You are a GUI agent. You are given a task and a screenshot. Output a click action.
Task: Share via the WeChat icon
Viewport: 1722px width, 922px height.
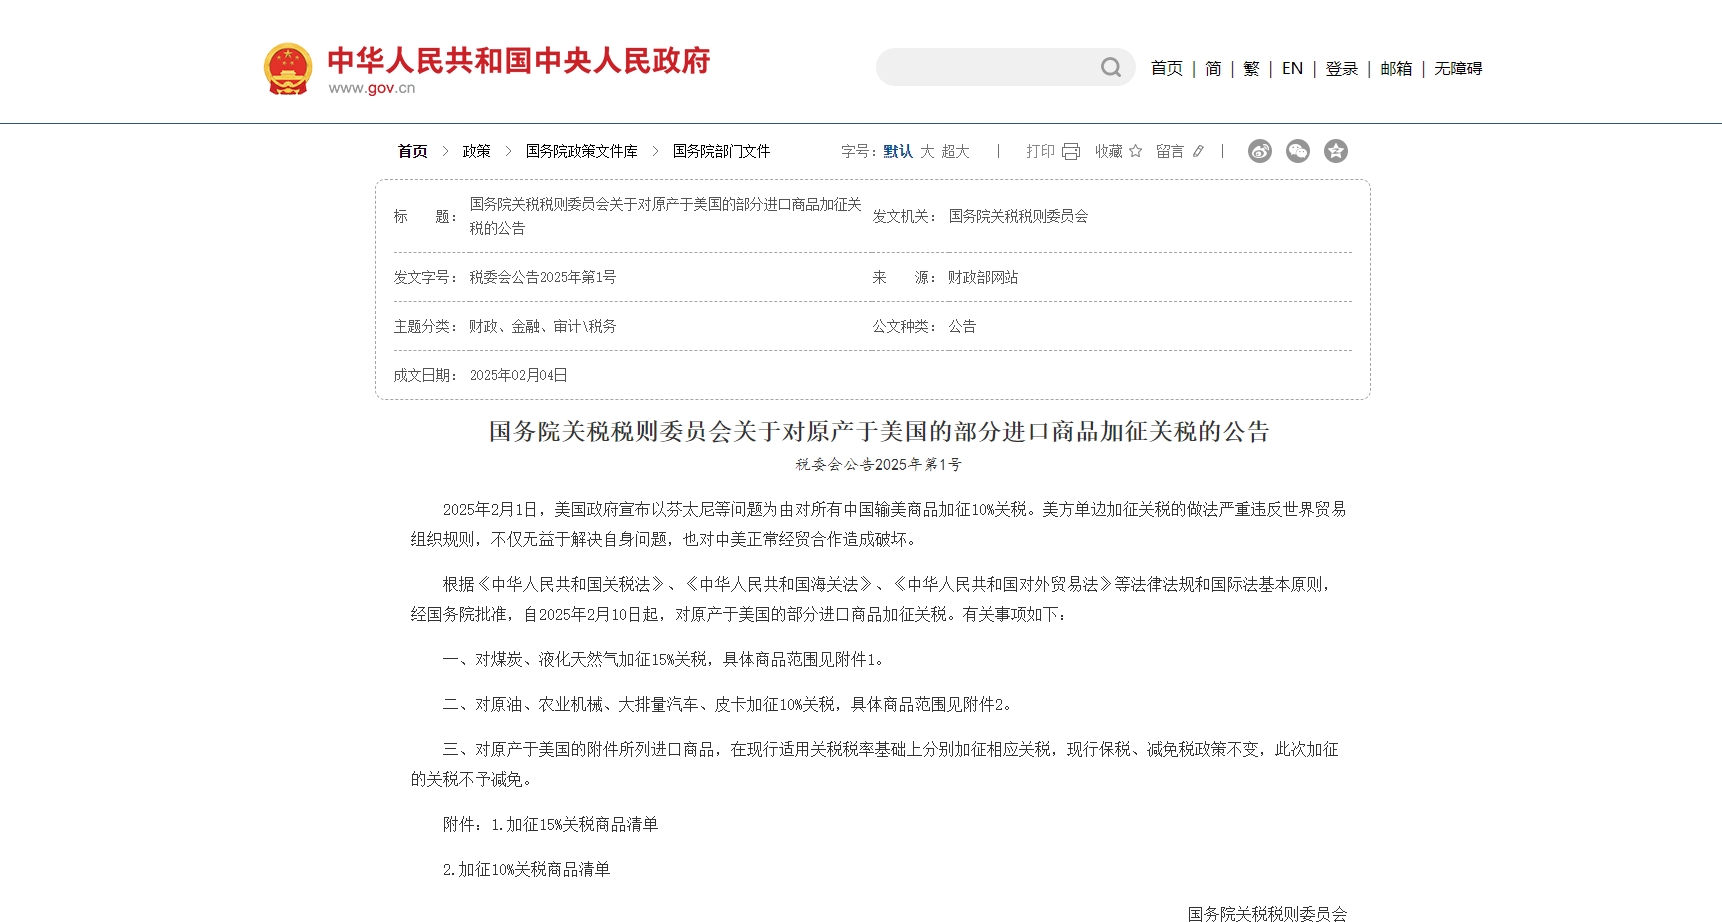(x=1297, y=151)
